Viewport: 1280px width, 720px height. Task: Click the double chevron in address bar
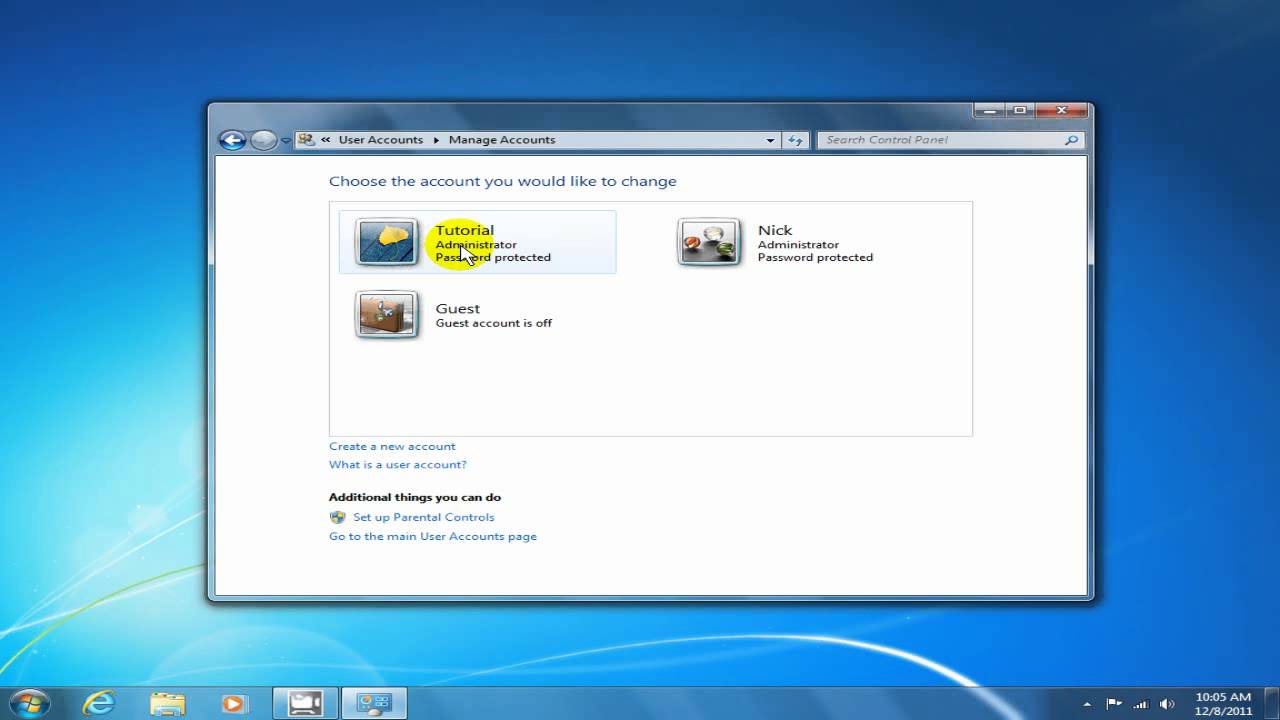point(326,140)
